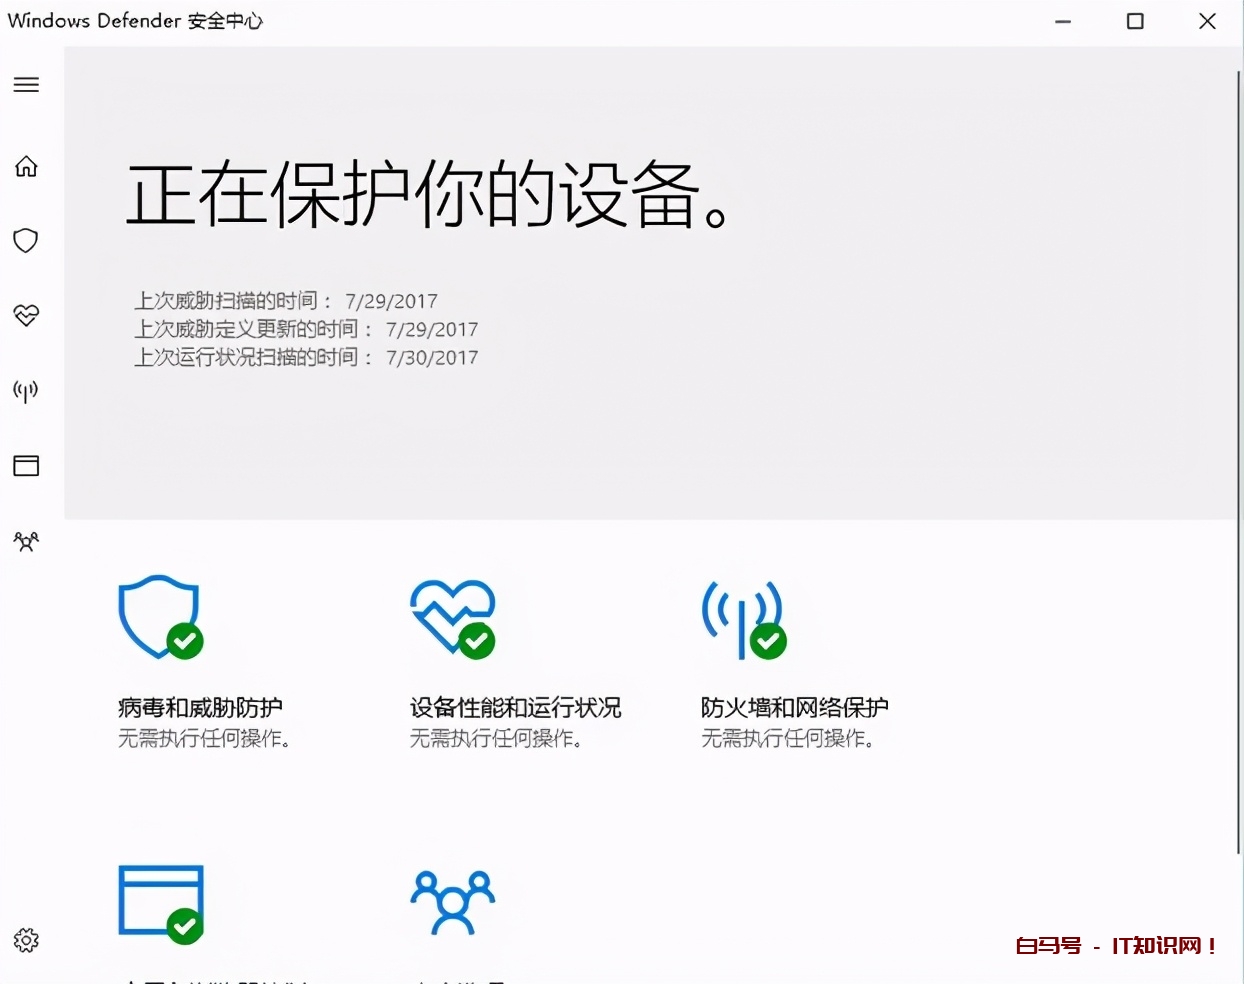Open settings with the gear icon
The height and width of the screenshot is (984, 1244).
tap(25, 939)
